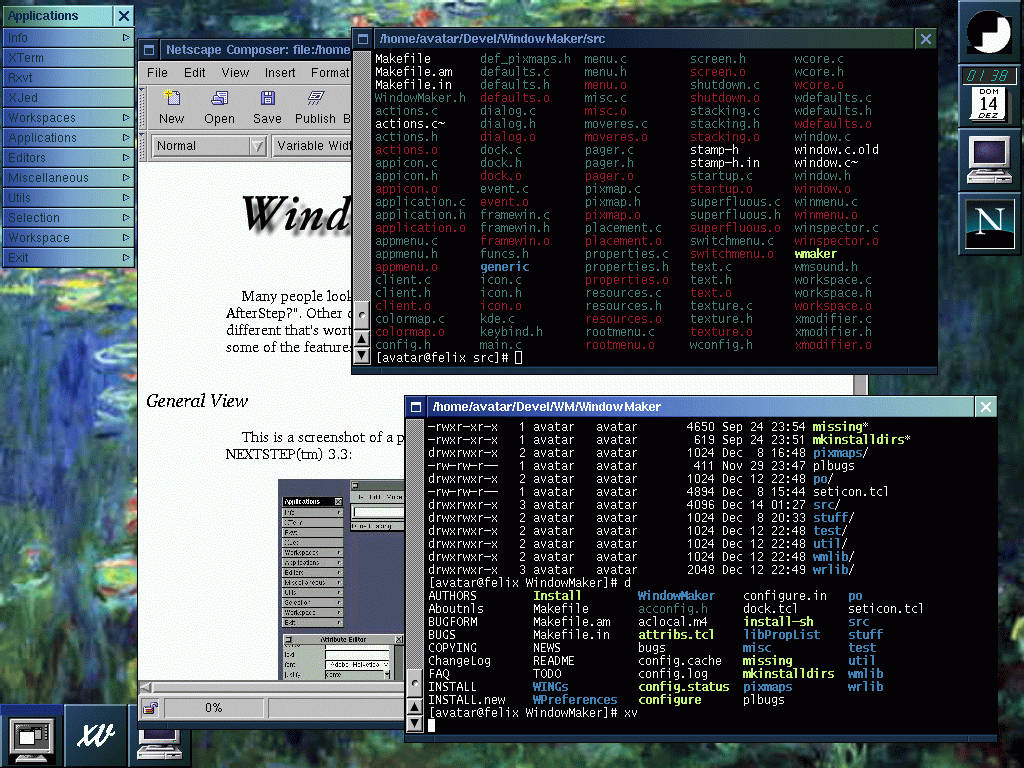
Task: Open the computer monitor dock icon
Action: tap(990, 159)
